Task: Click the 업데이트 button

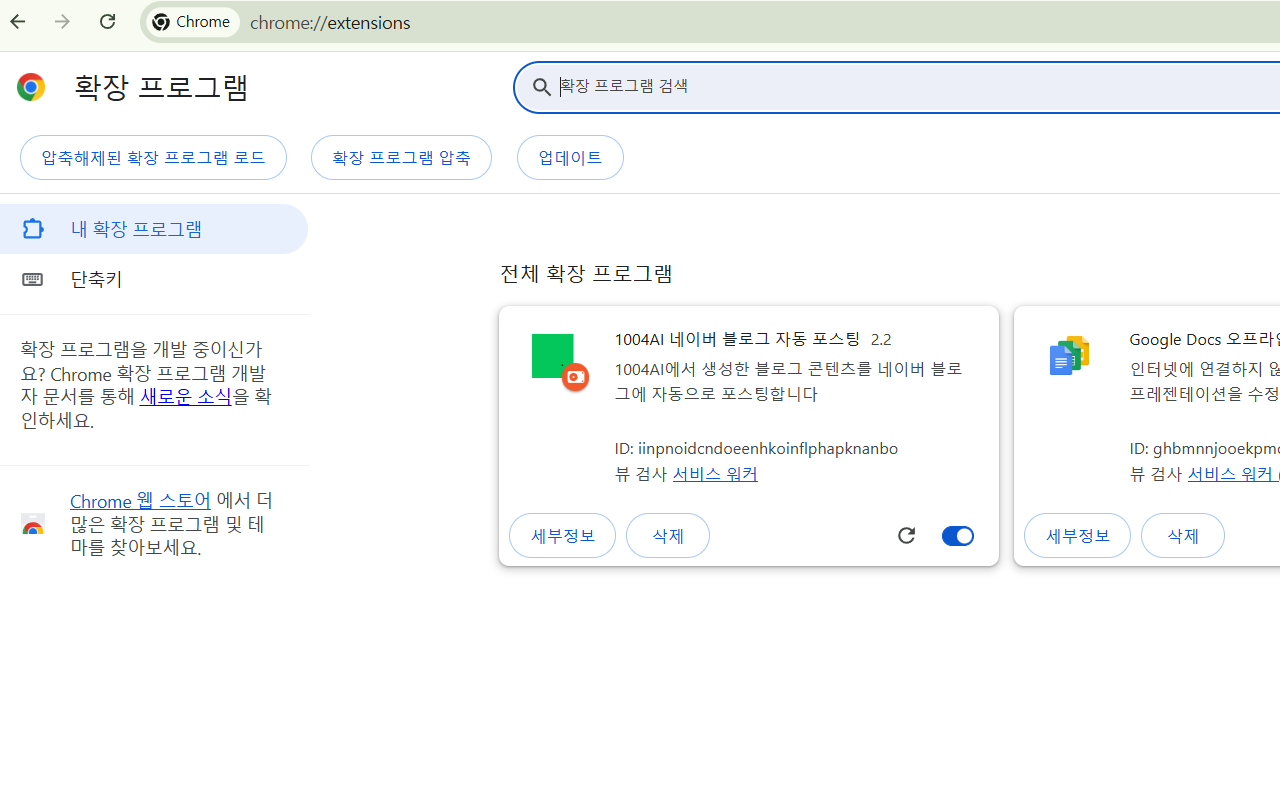Action: click(x=570, y=158)
